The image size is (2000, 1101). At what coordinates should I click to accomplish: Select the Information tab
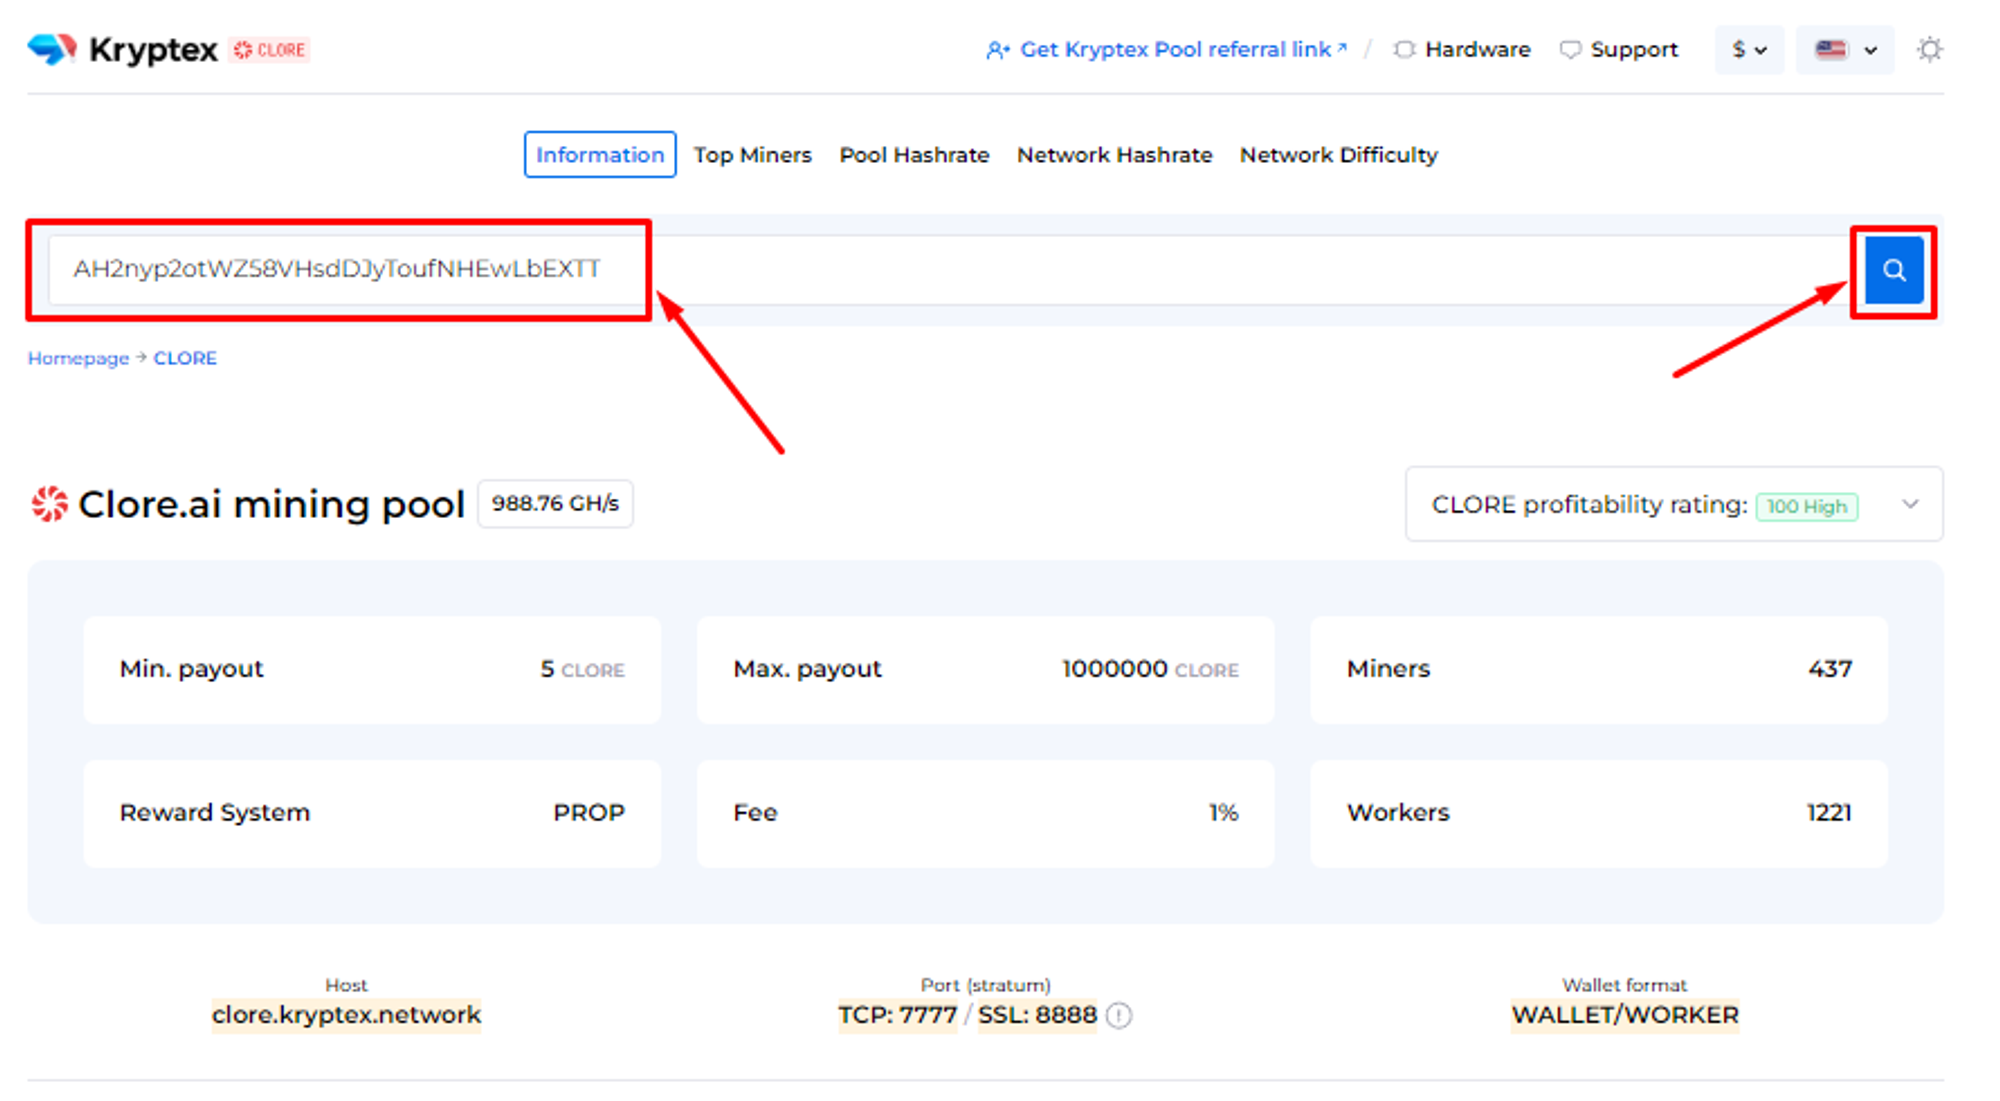click(598, 155)
